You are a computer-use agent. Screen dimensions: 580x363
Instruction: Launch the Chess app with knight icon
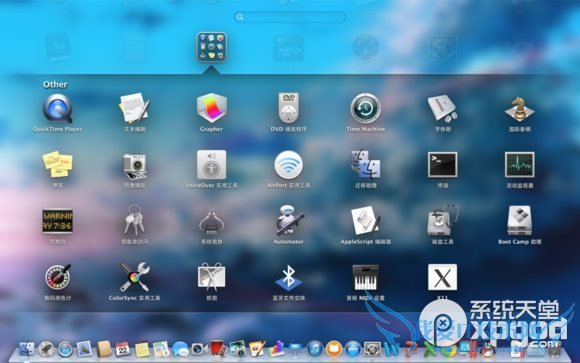pyautogui.click(x=519, y=109)
